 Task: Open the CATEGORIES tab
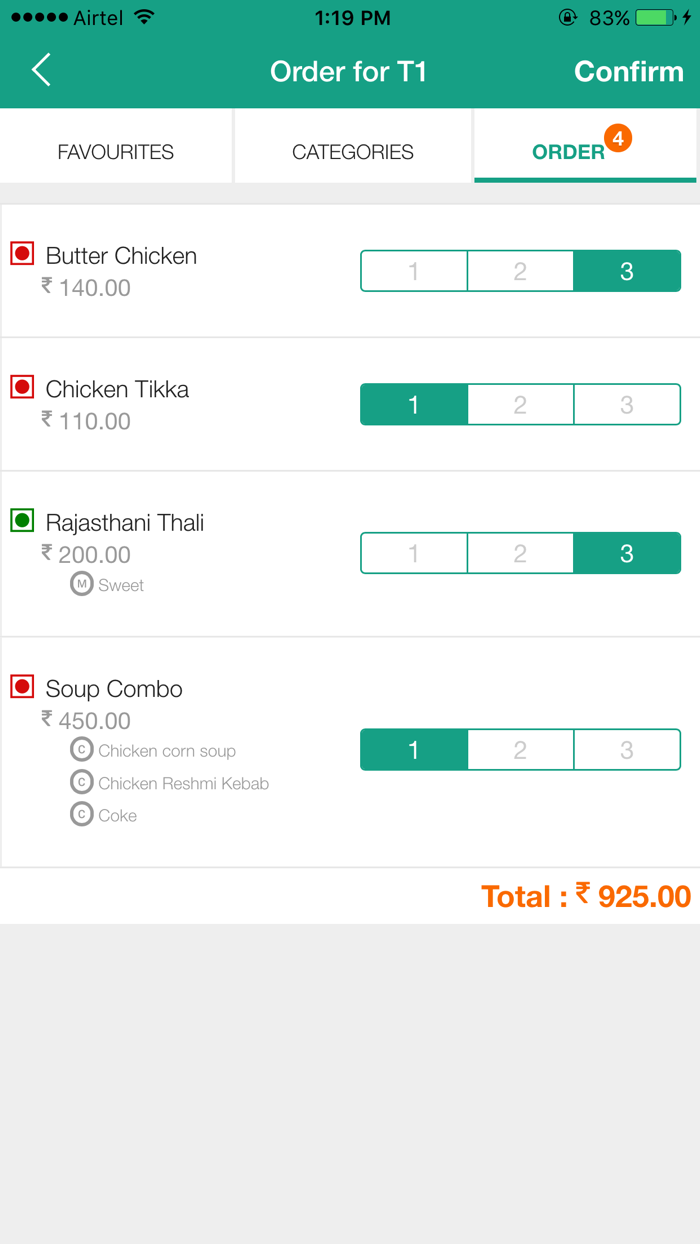click(352, 151)
